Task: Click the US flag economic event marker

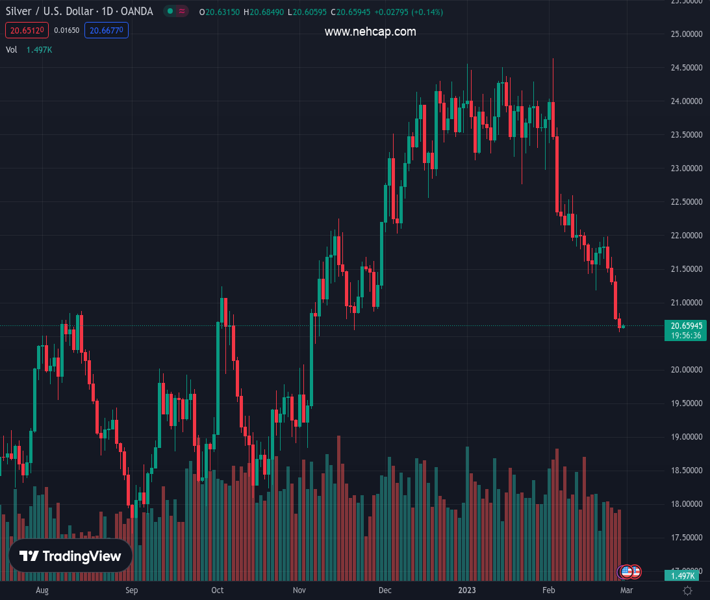Action: [x=627, y=572]
